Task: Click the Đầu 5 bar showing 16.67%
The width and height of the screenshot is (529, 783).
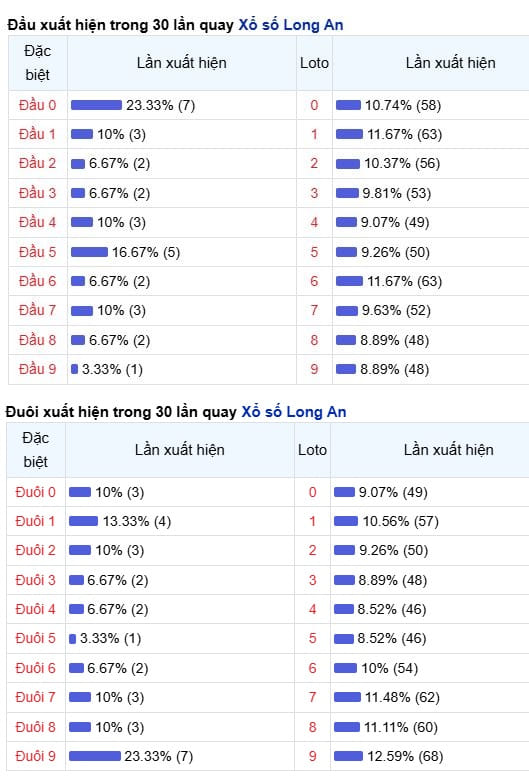Action: [x=89, y=252]
